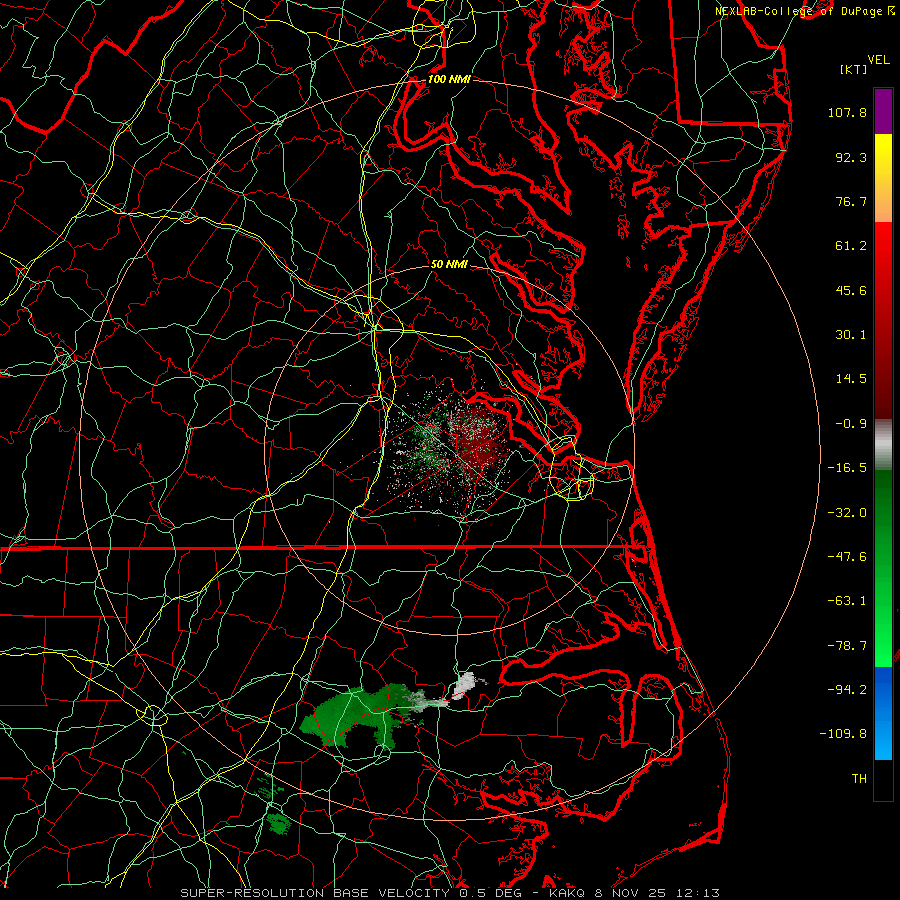Image resolution: width=900 pixels, height=900 pixels.
Task: Choose the -78.7 scale label
Action: point(847,646)
